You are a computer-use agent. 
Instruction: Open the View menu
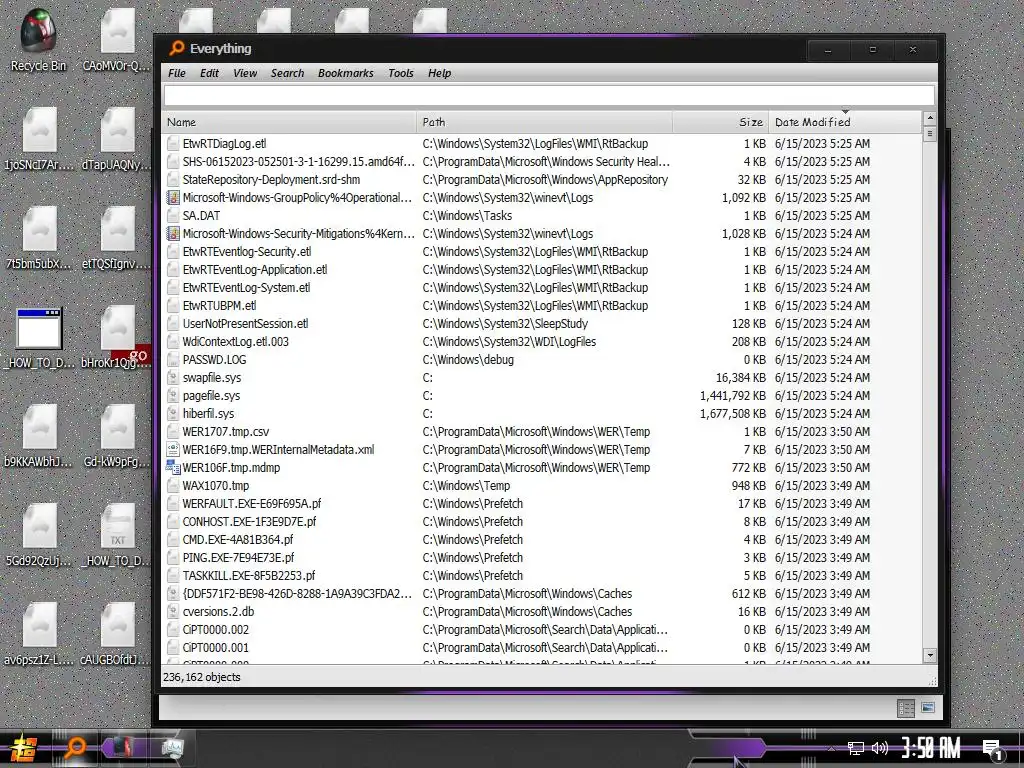[245, 73]
